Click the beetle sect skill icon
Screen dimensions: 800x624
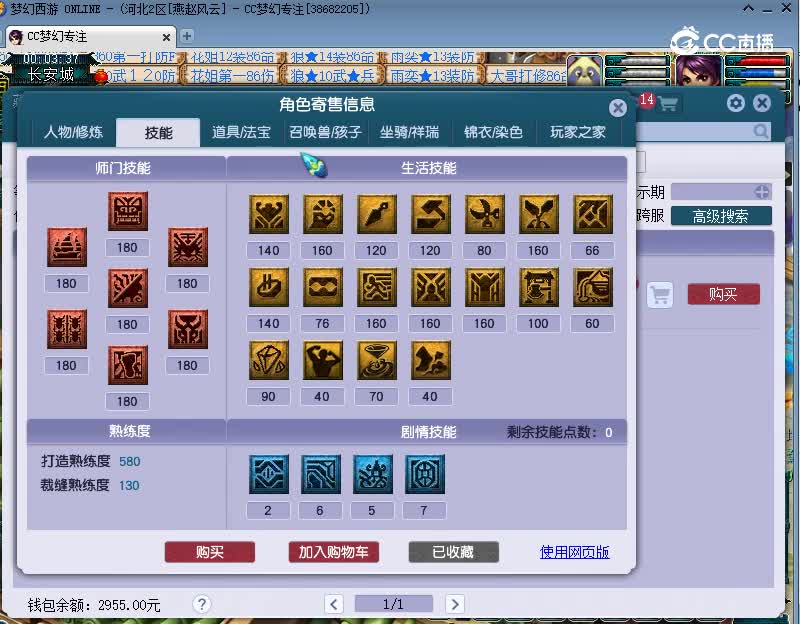(x=67, y=329)
